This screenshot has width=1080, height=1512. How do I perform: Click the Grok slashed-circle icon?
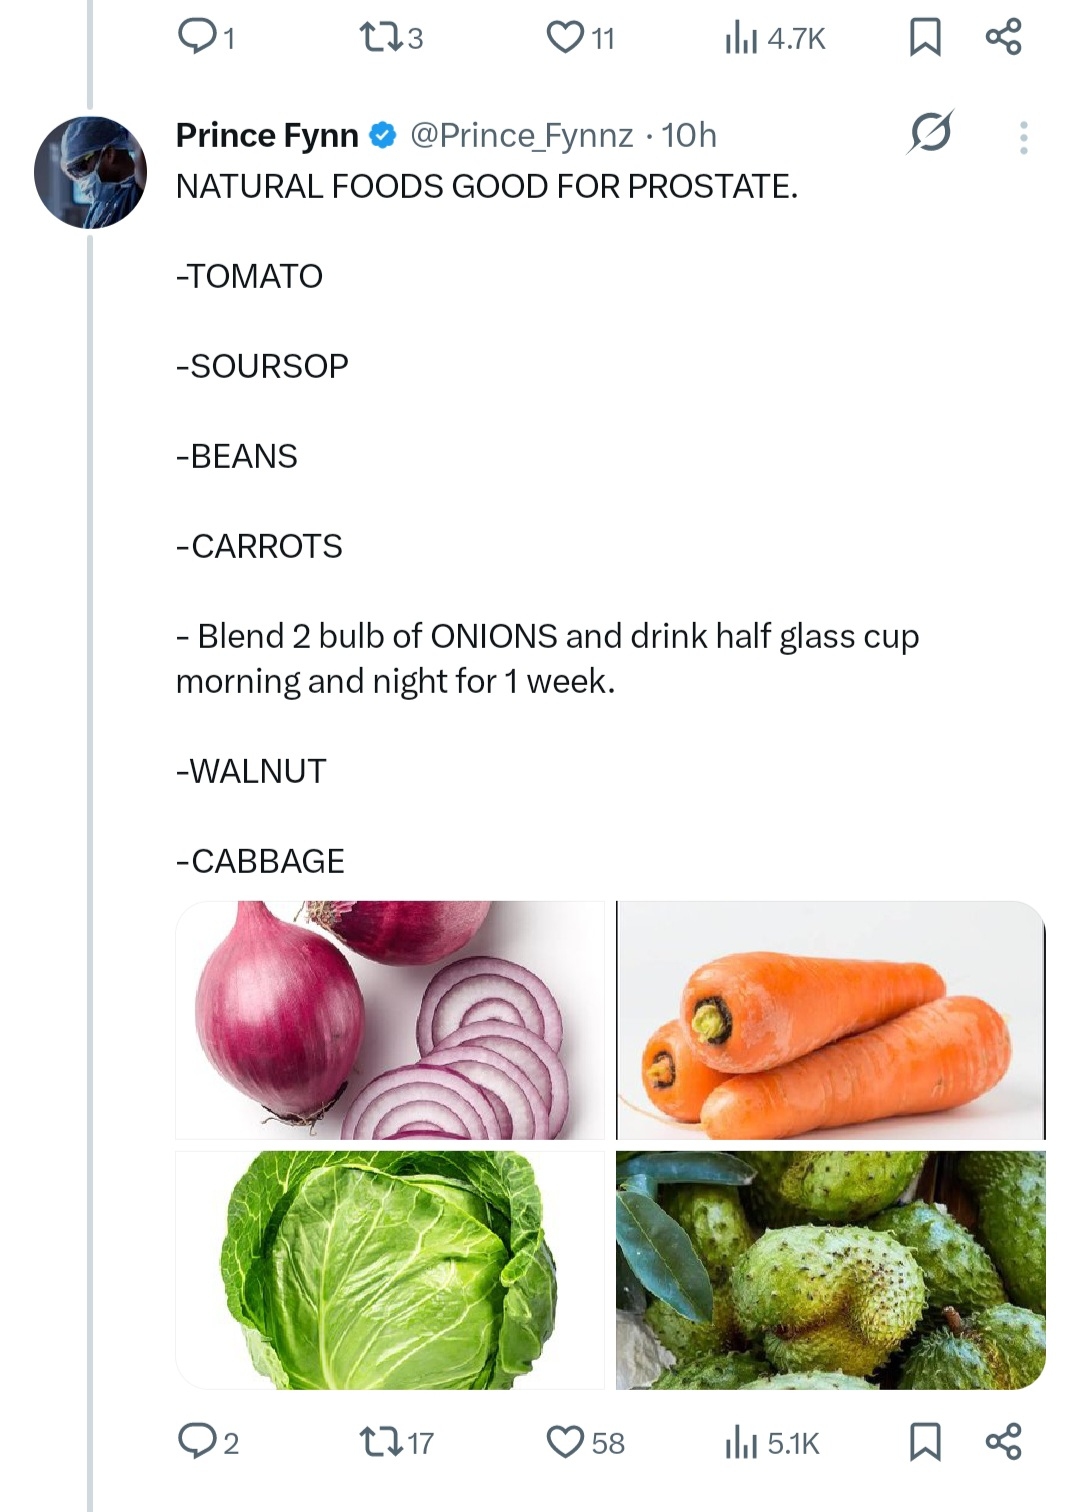click(930, 132)
